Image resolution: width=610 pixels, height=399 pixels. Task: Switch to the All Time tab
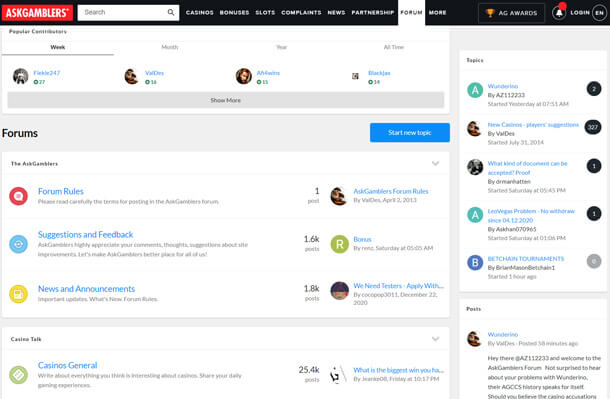(x=394, y=47)
